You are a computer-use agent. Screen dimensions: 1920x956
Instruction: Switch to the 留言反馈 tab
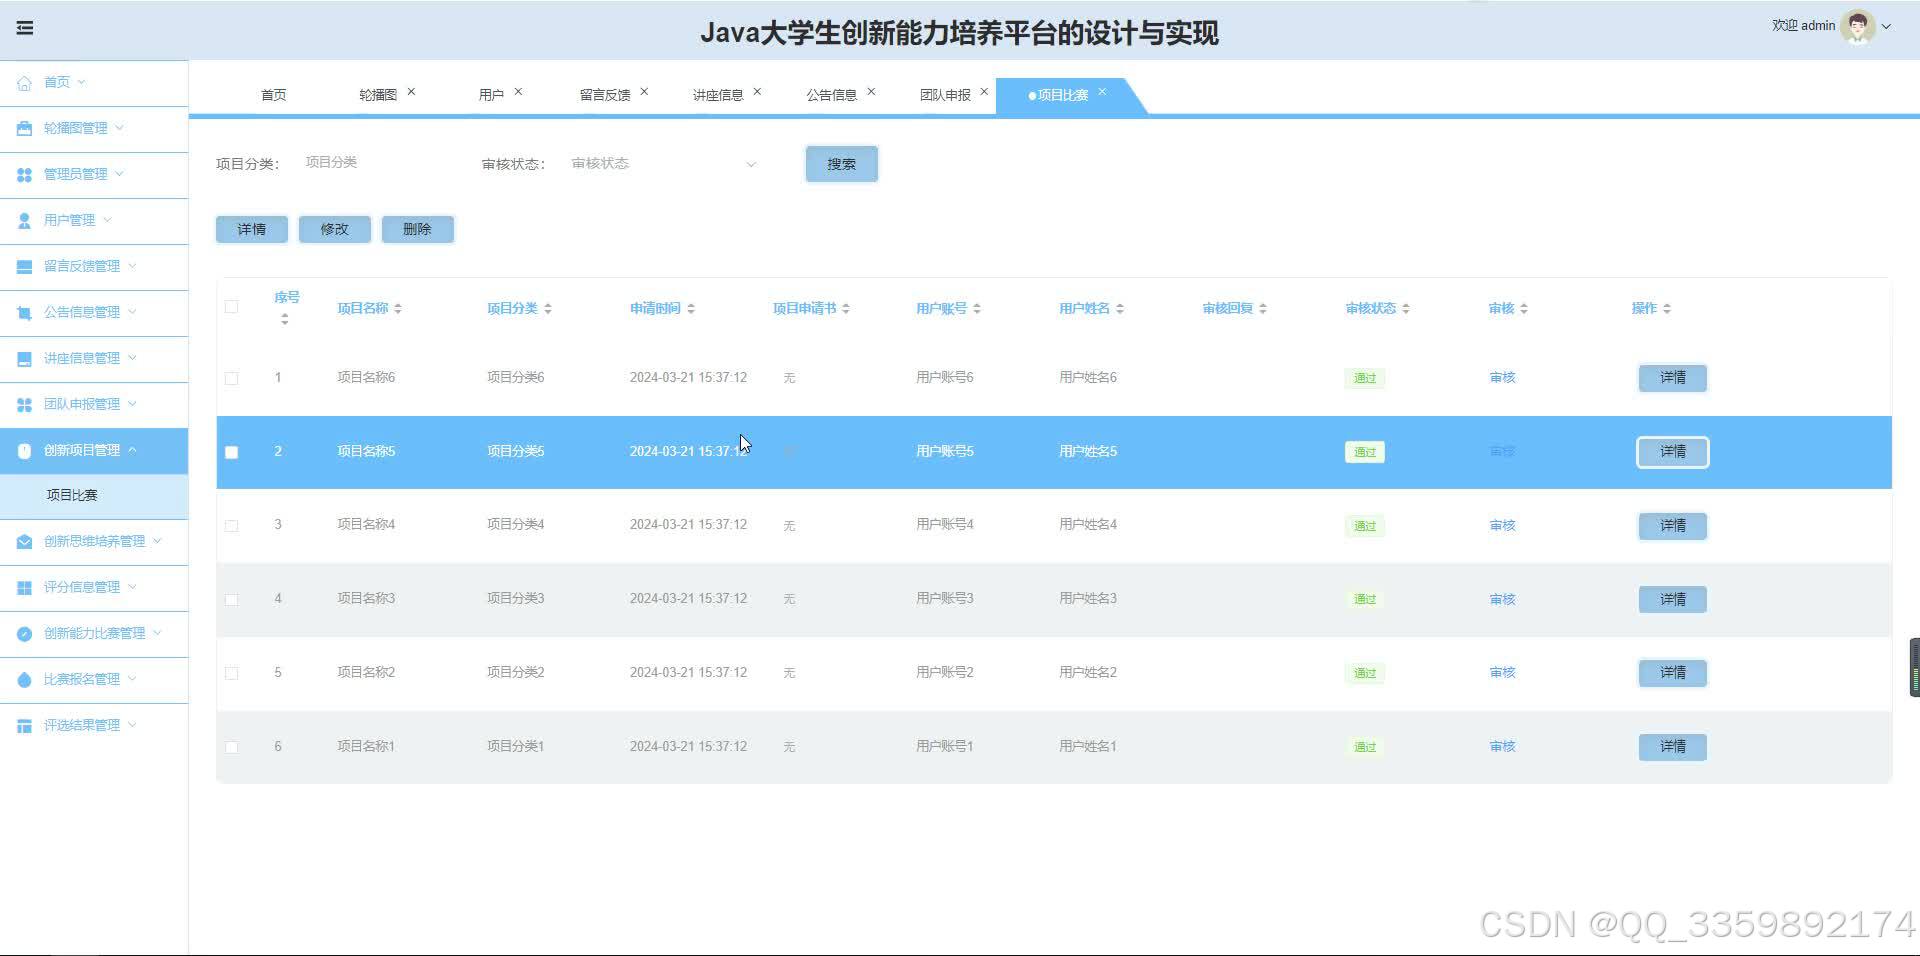(x=605, y=95)
